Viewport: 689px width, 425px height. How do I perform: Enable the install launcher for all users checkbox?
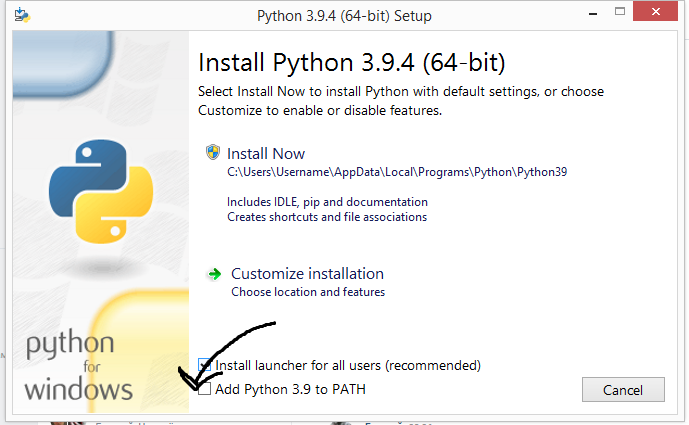(x=205, y=365)
